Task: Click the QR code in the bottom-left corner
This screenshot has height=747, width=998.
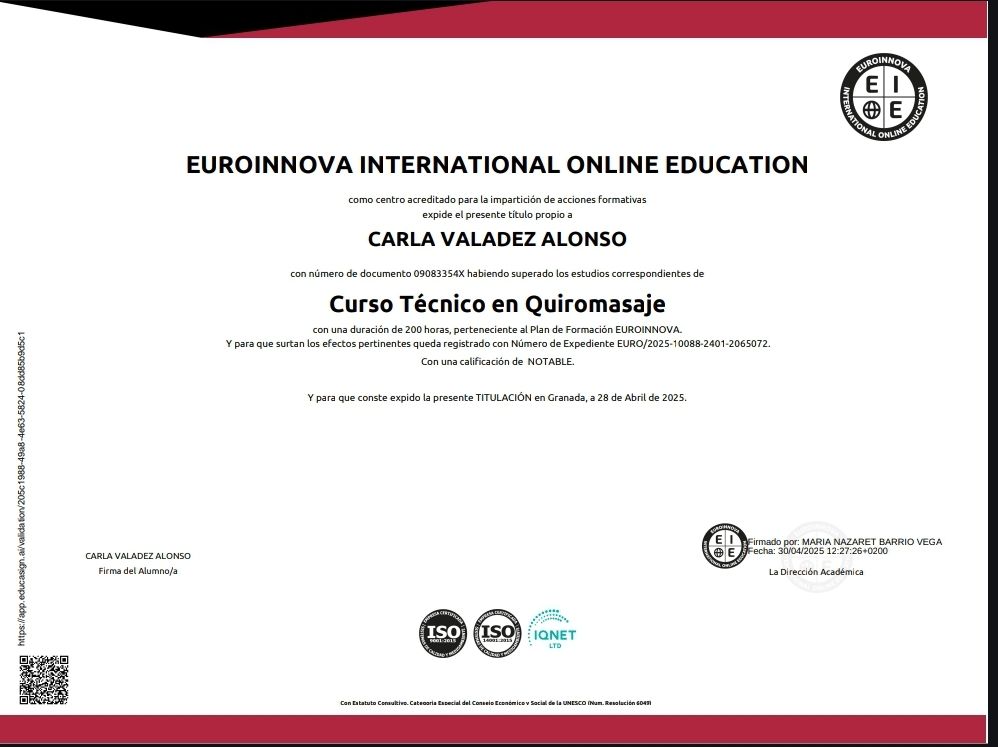Action: point(45,680)
